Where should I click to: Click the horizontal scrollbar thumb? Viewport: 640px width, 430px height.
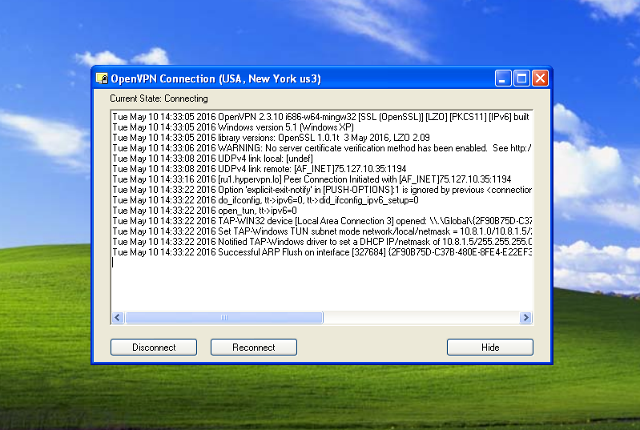coord(224,317)
